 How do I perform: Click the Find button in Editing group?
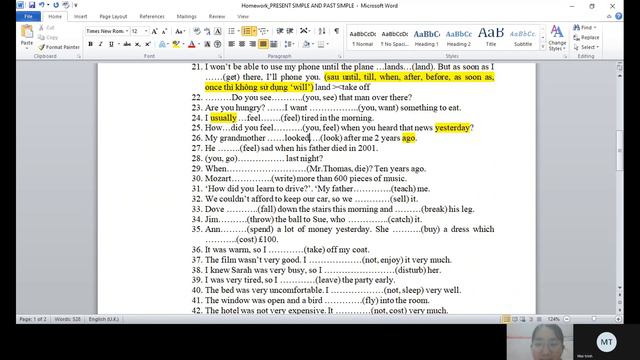[584, 27]
